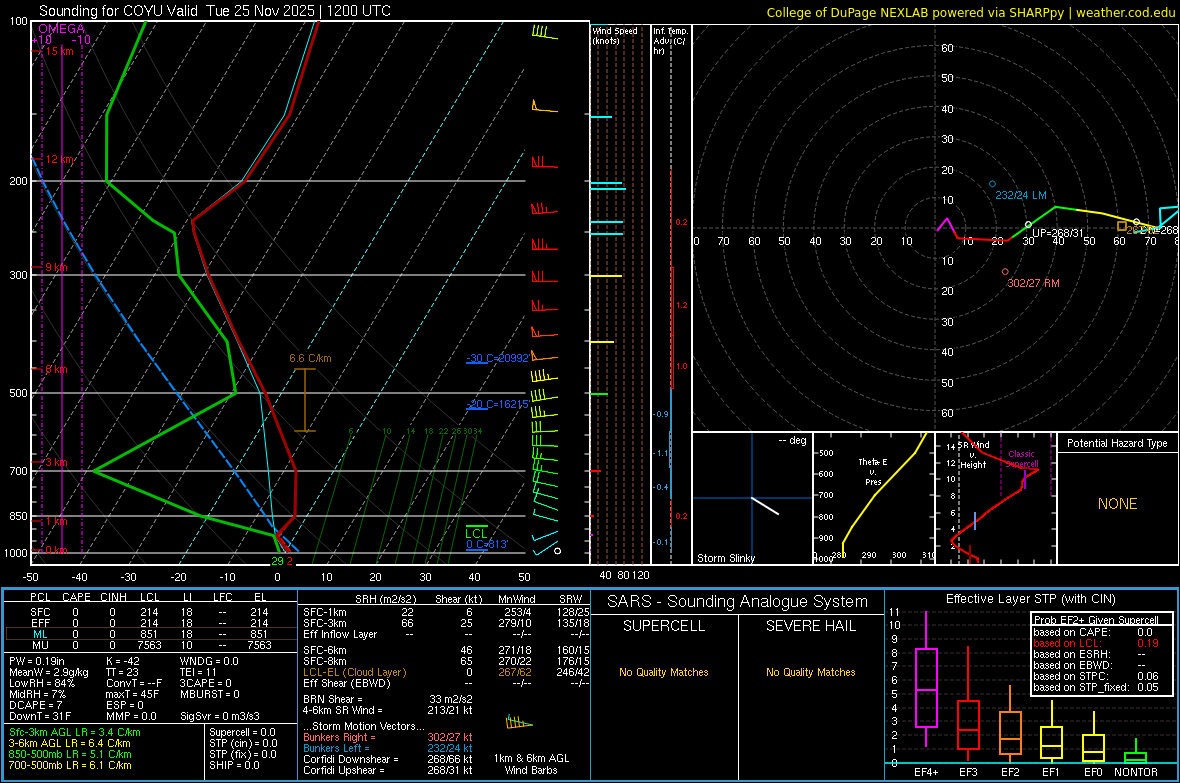Click the 'Effective Layer STP (with CIN)' title
The height and width of the screenshot is (783, 1180).
[1030, 599]
